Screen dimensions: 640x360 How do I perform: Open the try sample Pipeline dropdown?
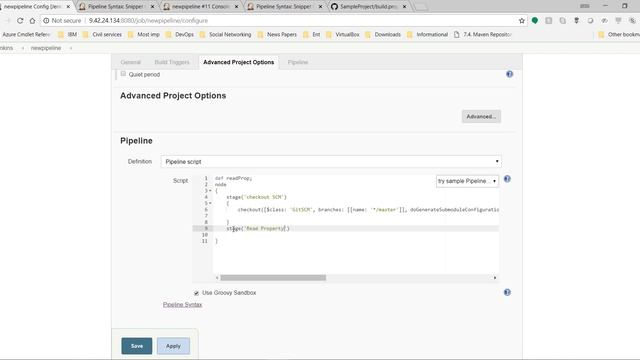[467, 181]
